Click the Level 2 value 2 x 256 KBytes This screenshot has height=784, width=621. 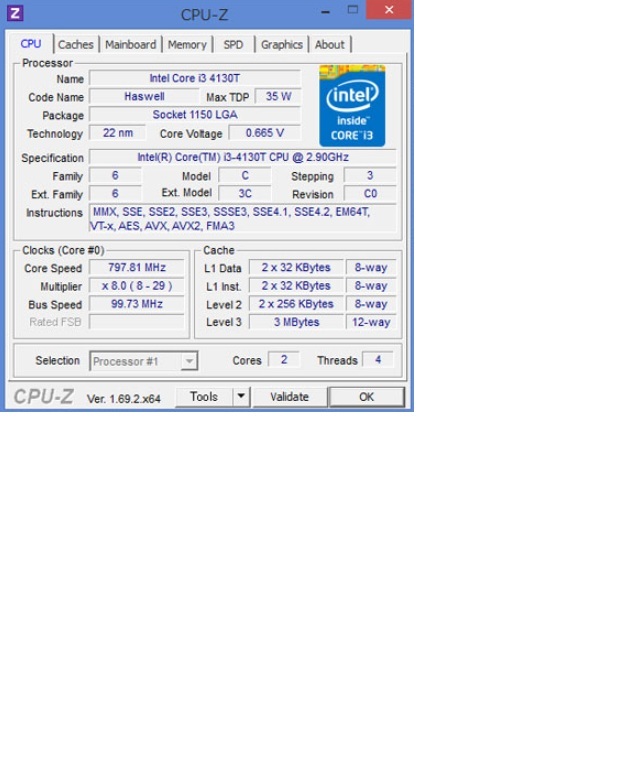click(296, 304)
